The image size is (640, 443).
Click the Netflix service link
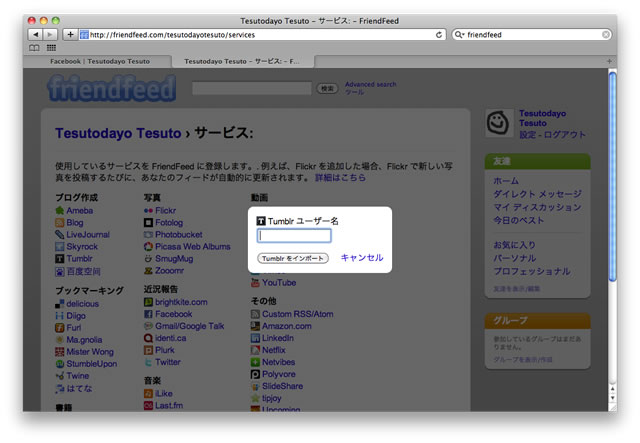[274, 350]
